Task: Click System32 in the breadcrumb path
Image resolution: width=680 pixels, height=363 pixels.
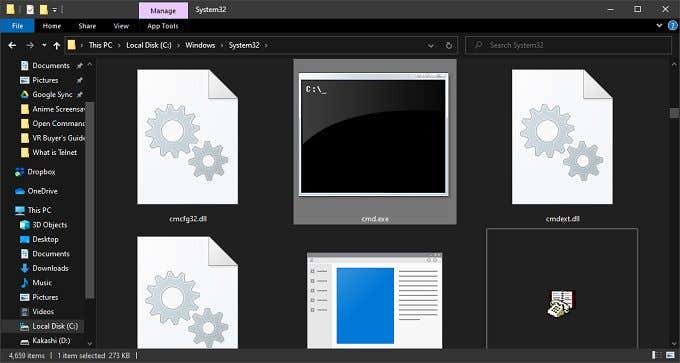Action: [x=244, y=45]
